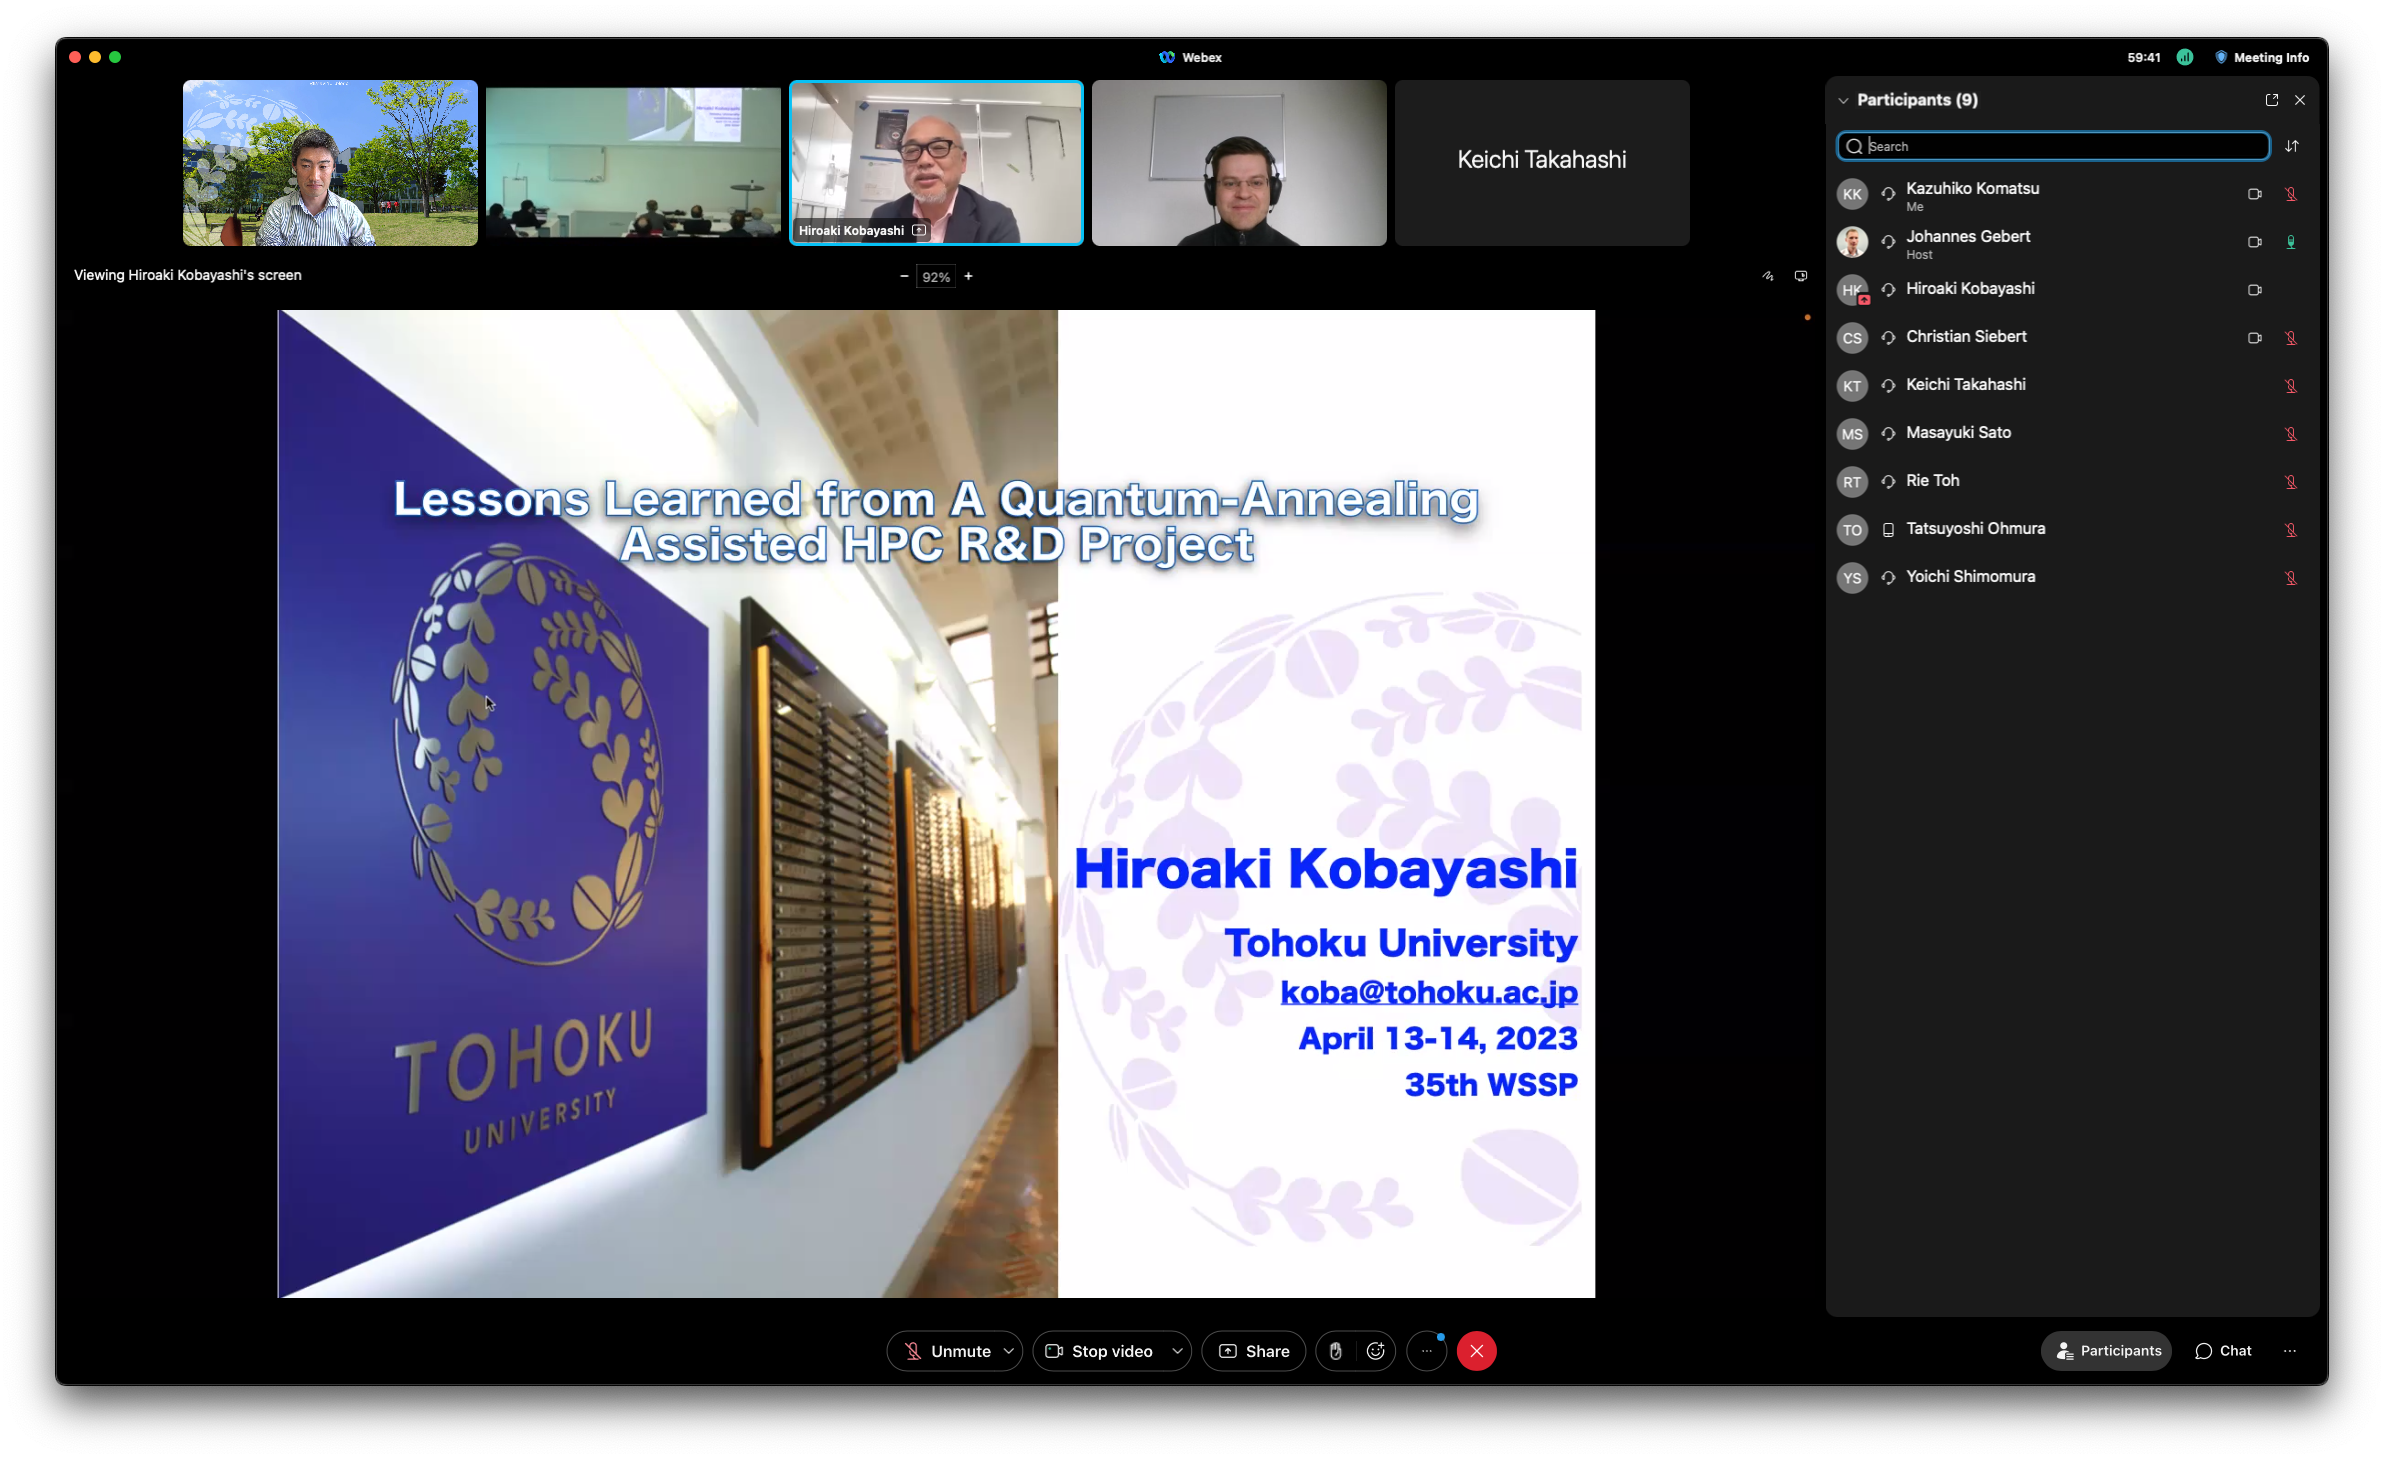Click Masayuki Sato's muted mic icon

pos(2291,434)
